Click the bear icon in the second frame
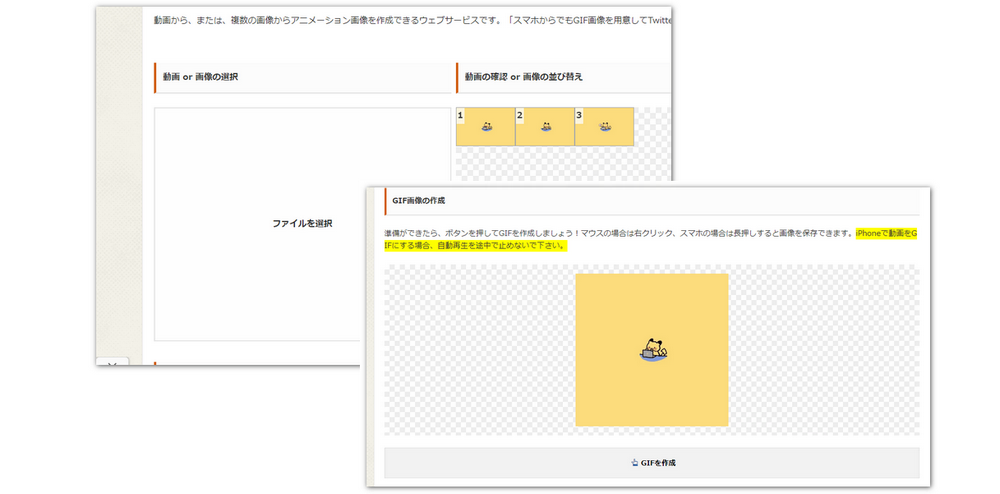 point(546,128)
